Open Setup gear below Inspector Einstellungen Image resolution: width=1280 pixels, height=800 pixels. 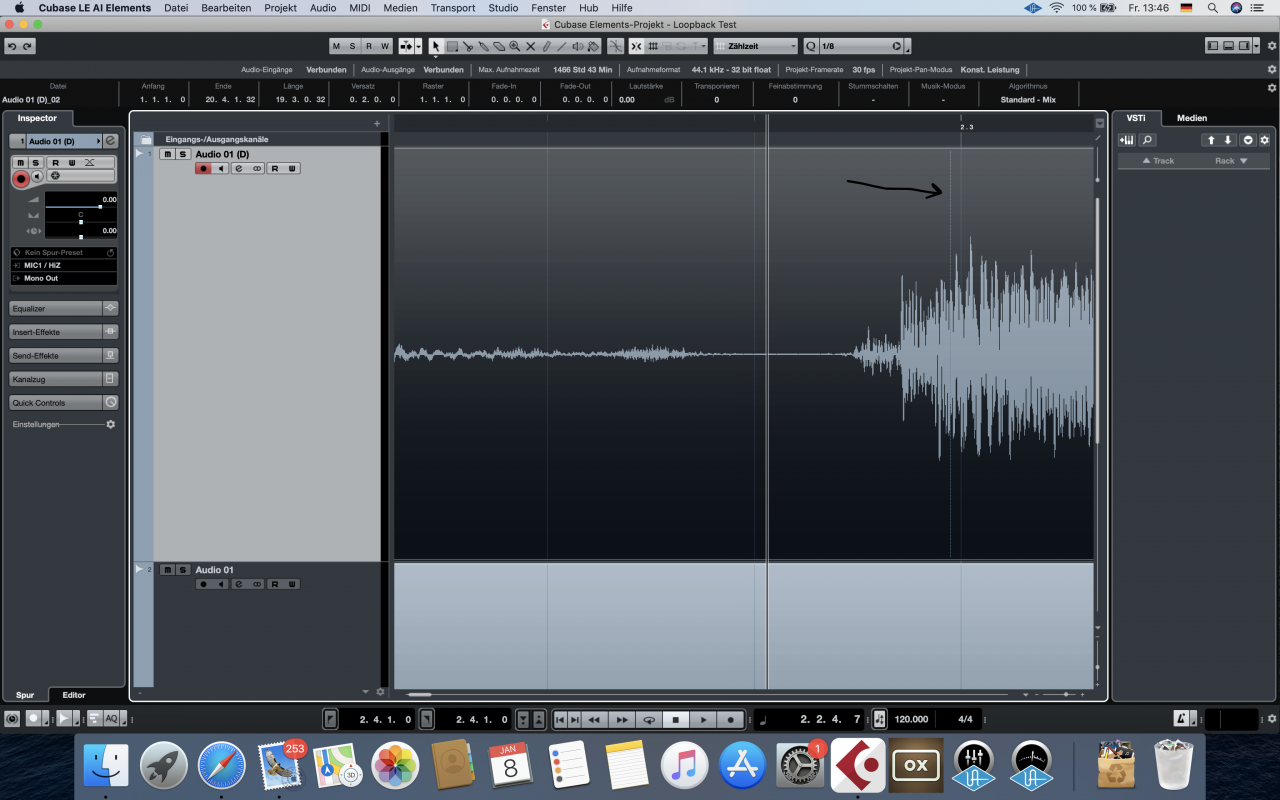click(111, 424)
